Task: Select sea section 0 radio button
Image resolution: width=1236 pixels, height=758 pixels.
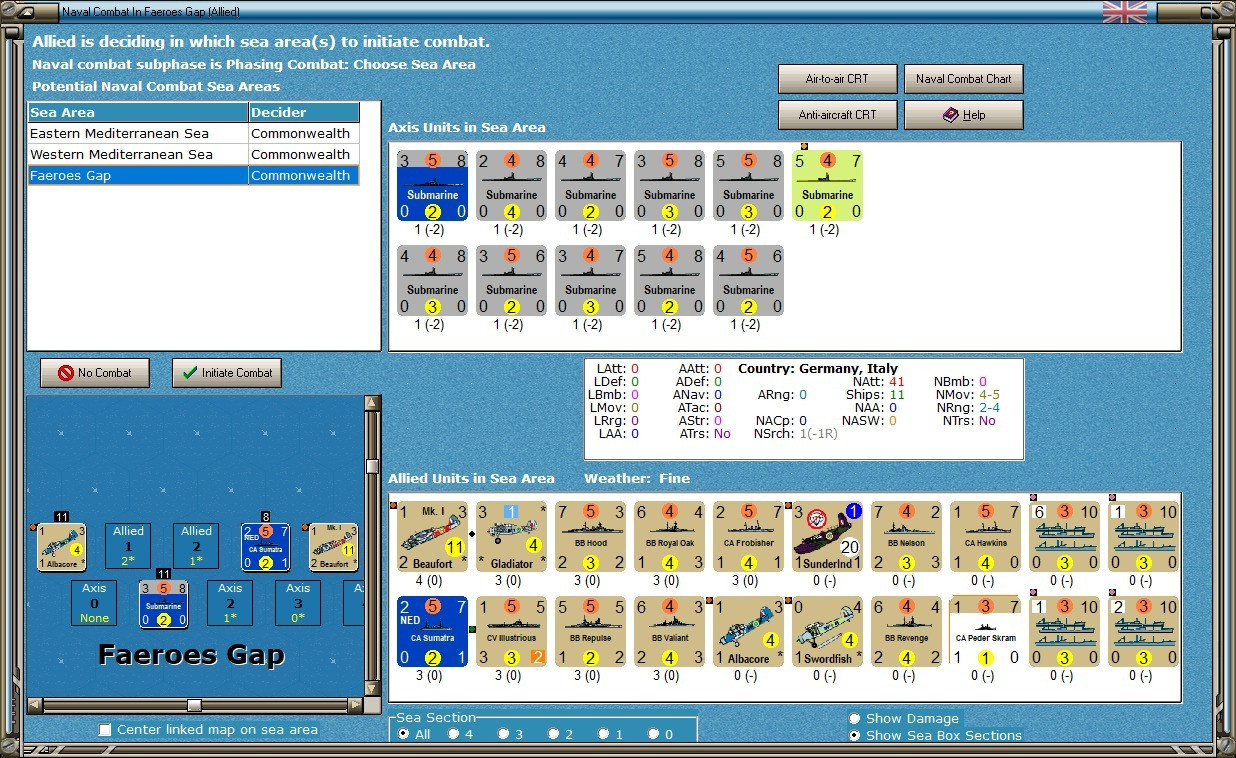Action: (x=654, y=734)
